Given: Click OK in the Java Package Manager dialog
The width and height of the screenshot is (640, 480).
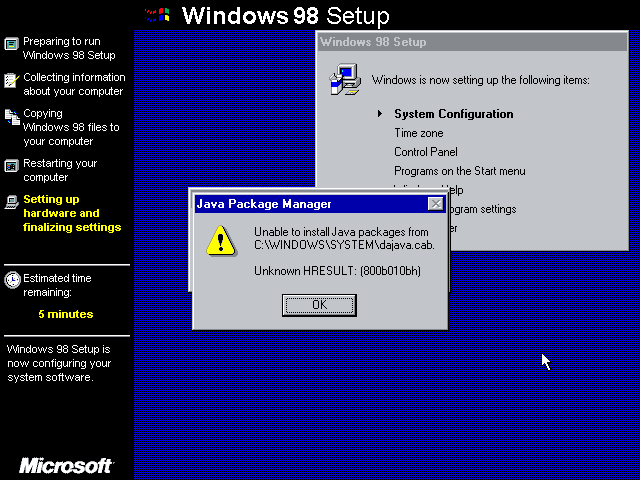Looking at the screenshot, I should (319, 305).
